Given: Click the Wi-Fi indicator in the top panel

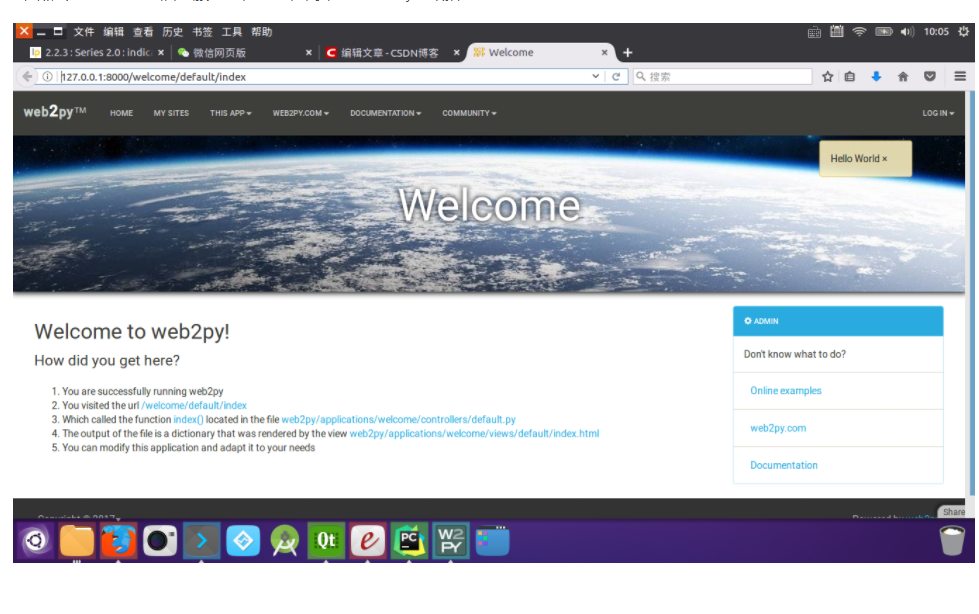Looking at the screenshot, I should pos(859,31).
